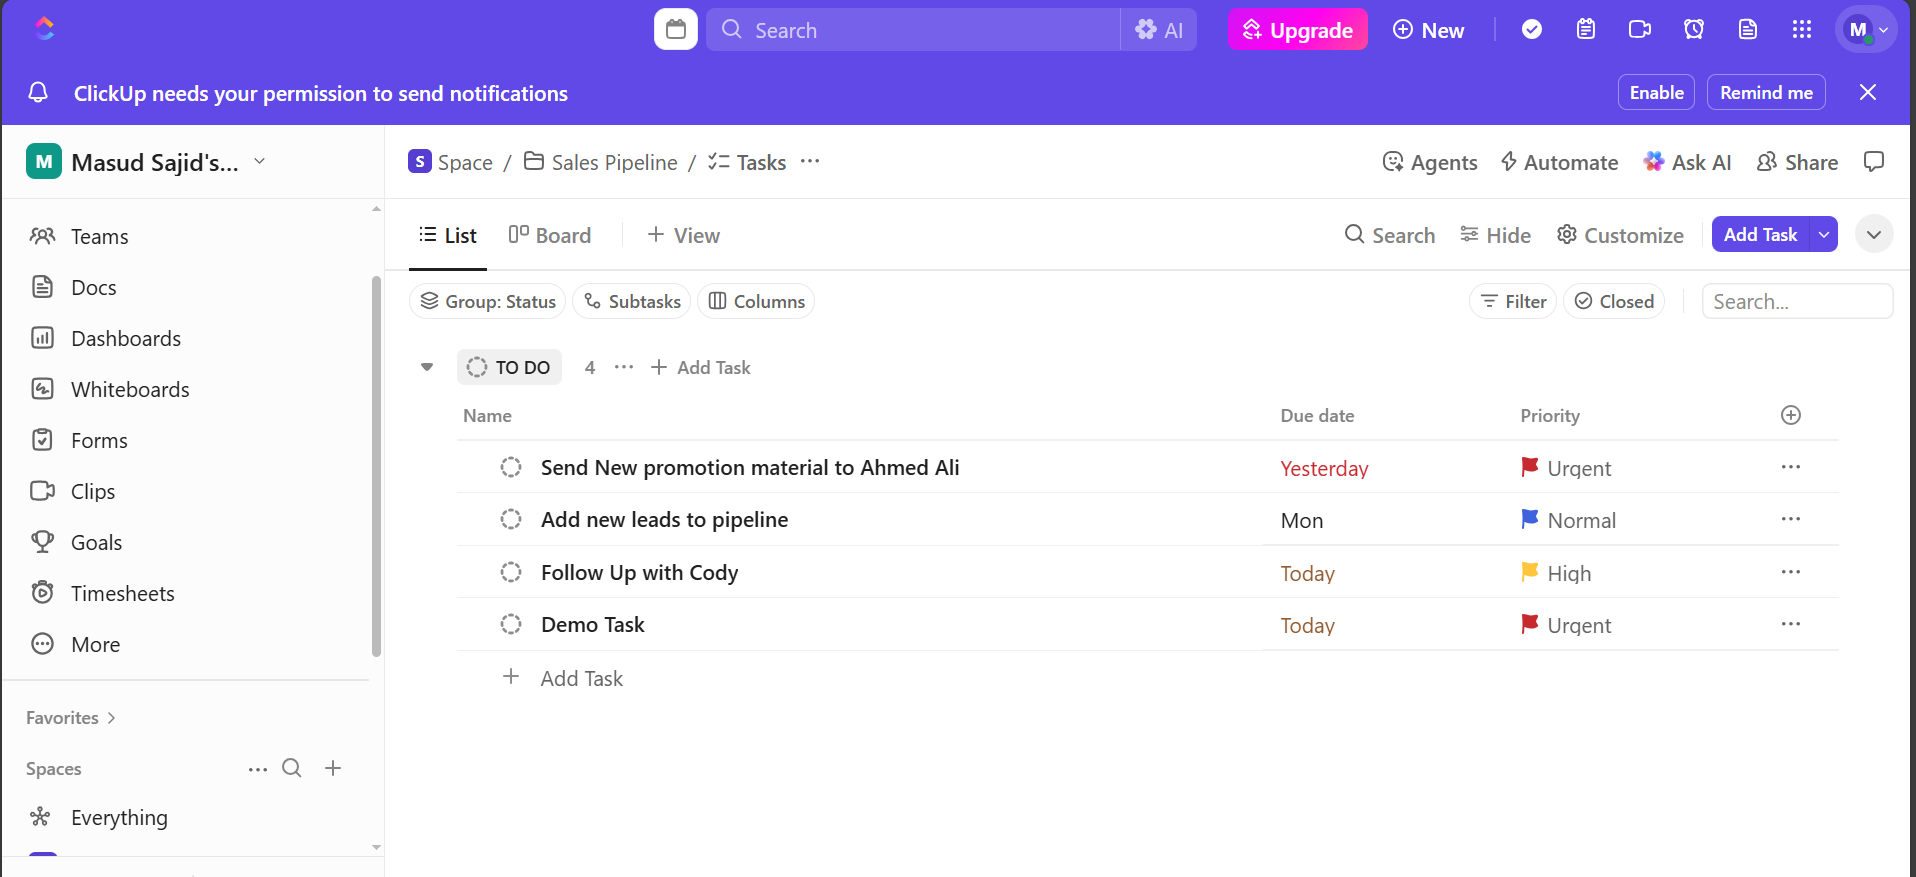
Task: Open the calendar icon beside search
Action: pyautogui.click(x=676, y=29)
